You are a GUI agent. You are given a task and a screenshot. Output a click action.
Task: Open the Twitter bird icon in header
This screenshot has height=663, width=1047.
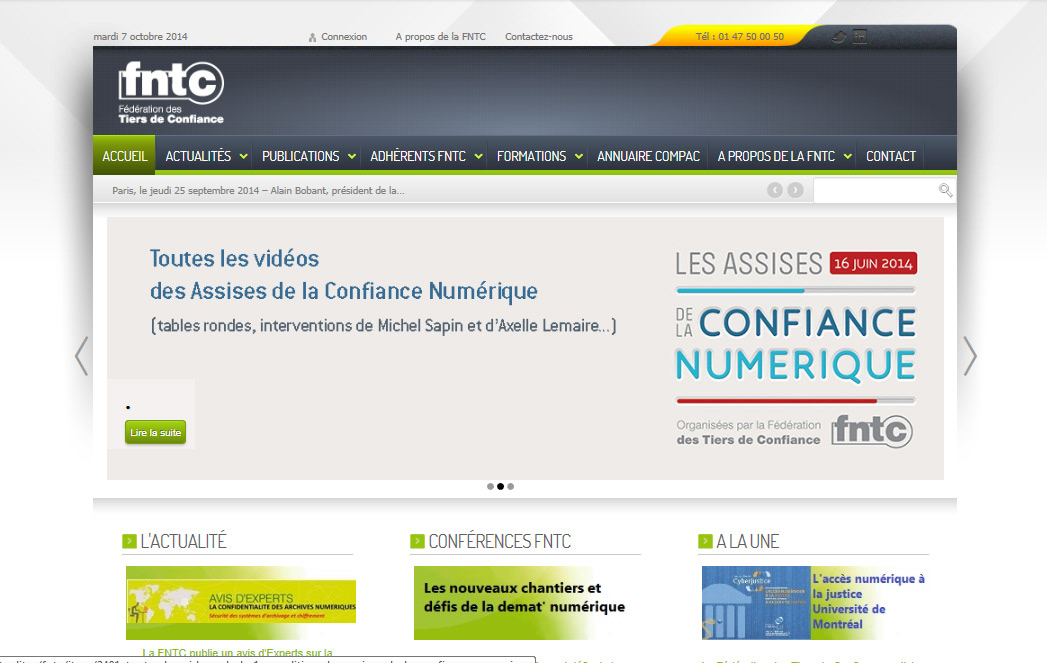(839, 37)
